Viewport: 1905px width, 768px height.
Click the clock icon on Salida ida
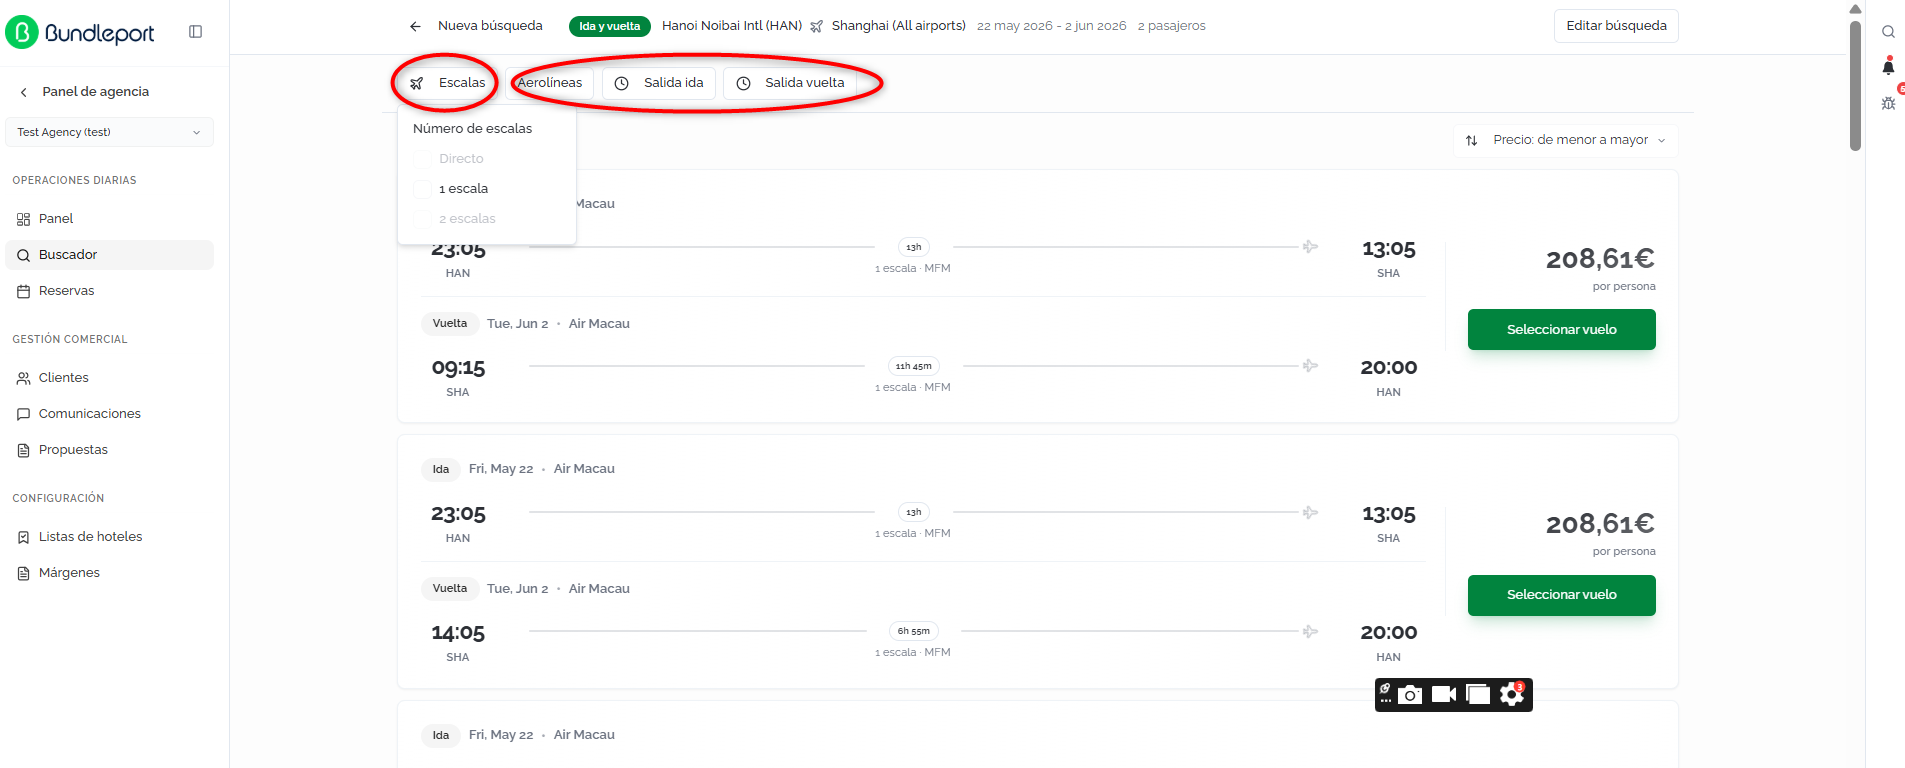tap(621, 83)
